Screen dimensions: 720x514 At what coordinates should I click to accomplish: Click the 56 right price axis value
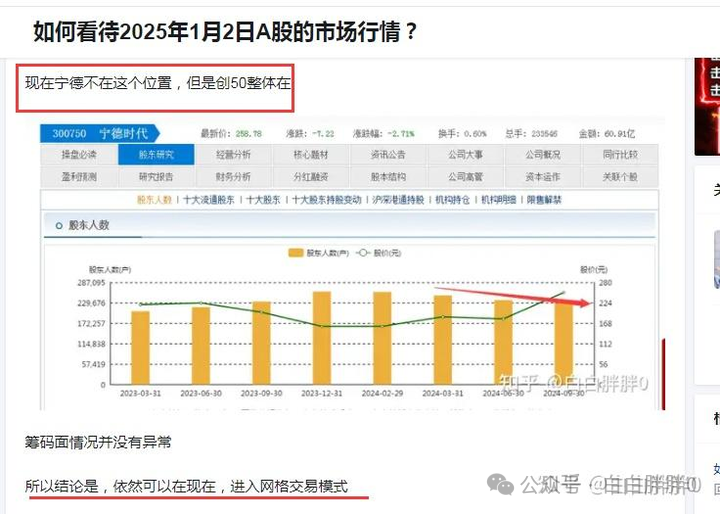click(x=603, y=365)
